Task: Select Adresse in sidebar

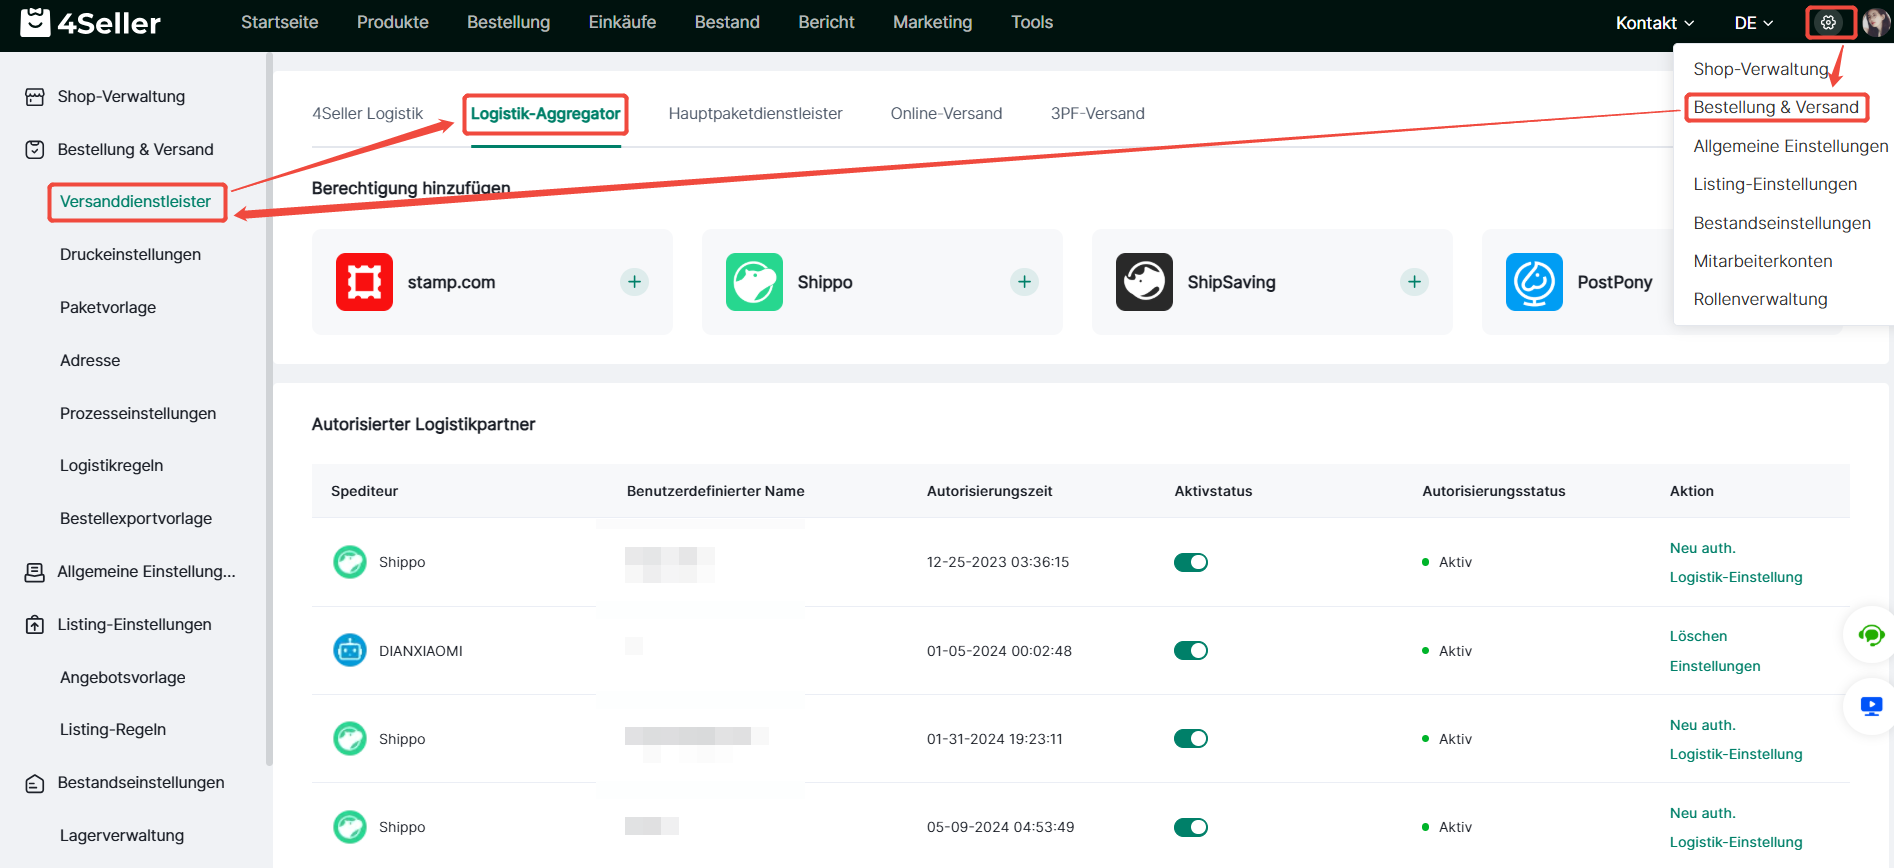Action: 90,361
